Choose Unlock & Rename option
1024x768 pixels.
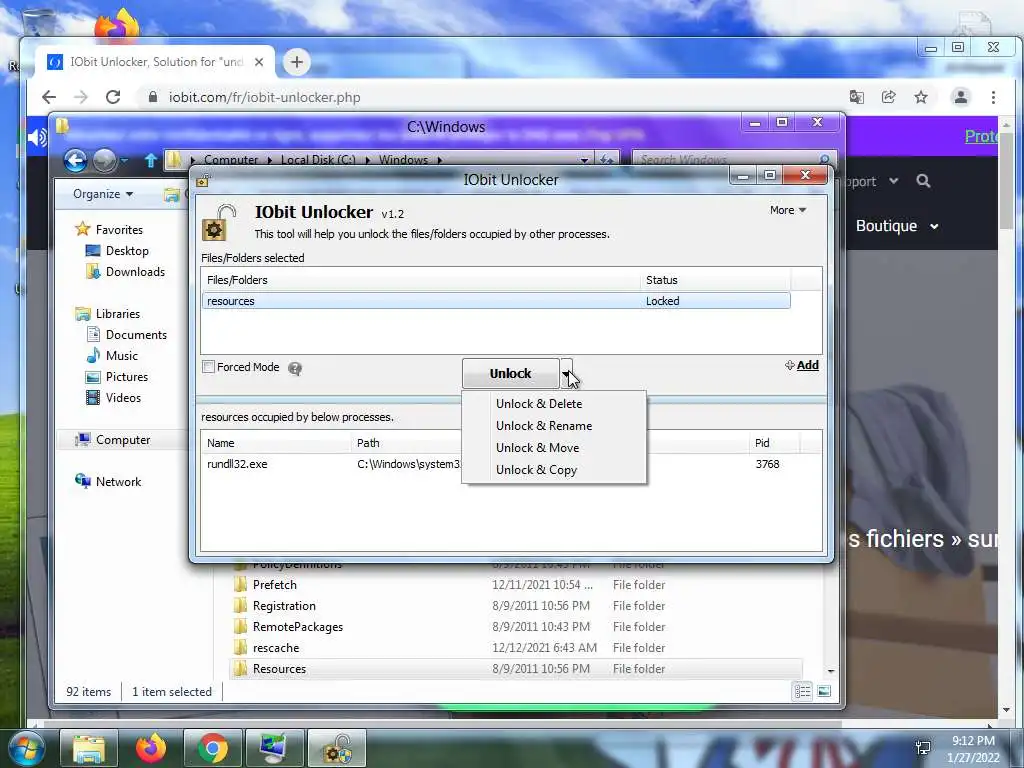543,426
